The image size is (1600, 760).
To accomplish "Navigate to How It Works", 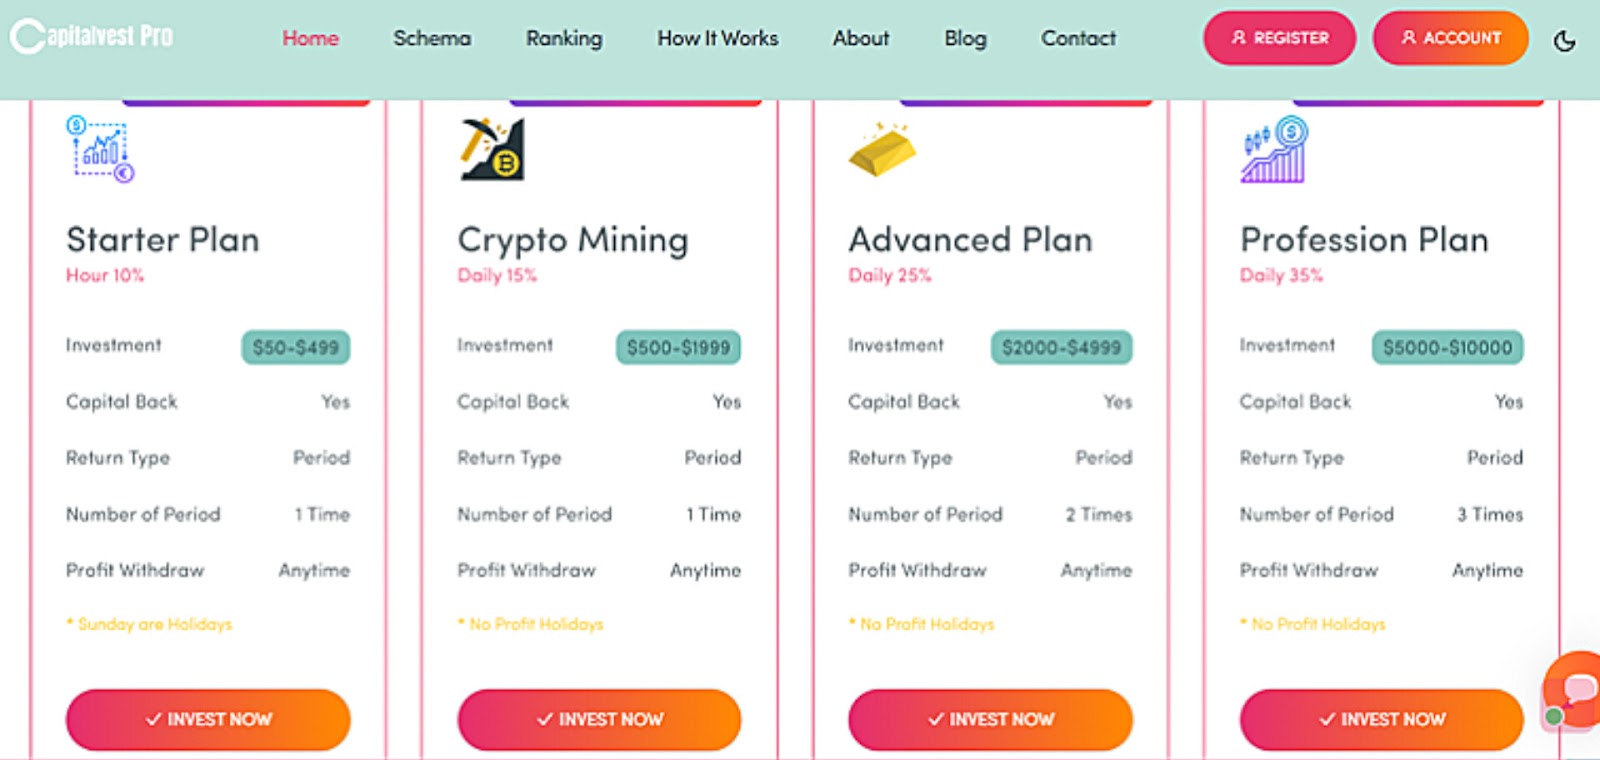I will click(717, 38).
